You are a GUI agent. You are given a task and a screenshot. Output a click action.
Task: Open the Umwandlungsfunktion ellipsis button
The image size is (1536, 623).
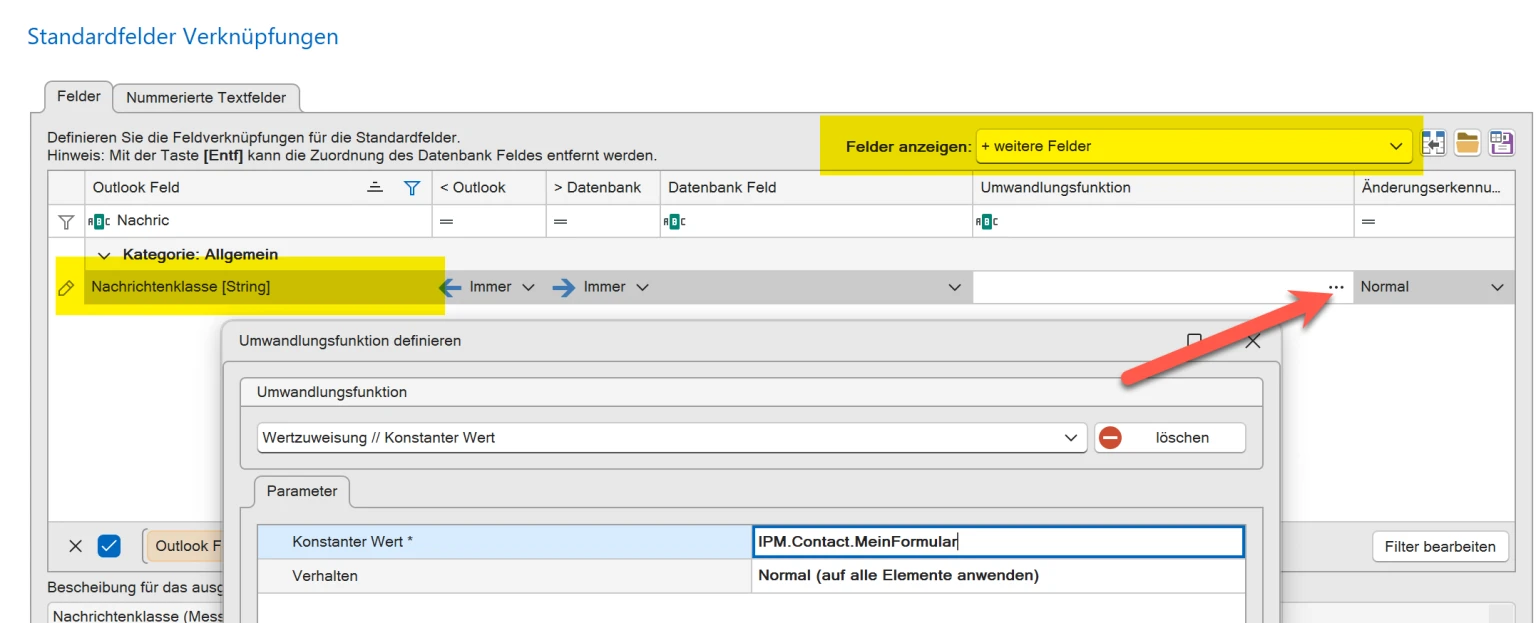pyautogui.click(x=1336, y=287)
